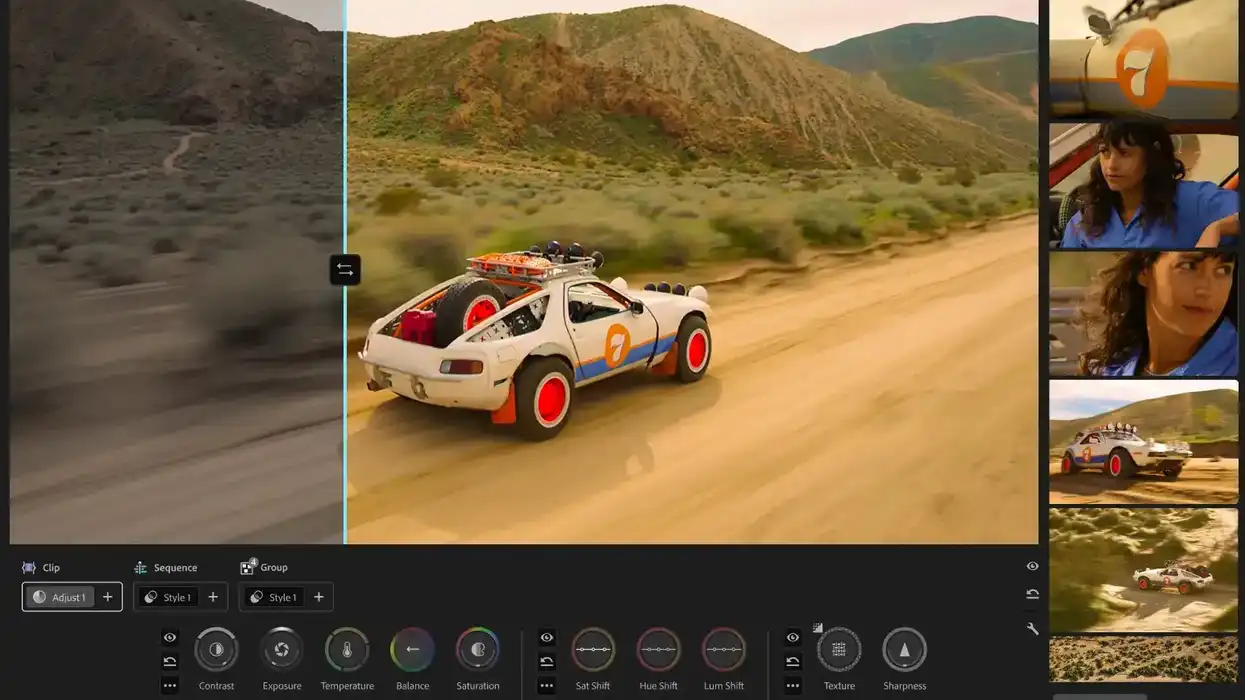Select the rally car side-view thumbnail
This screenshot has width=1245, height=700.
click(x=1144, y=442)
